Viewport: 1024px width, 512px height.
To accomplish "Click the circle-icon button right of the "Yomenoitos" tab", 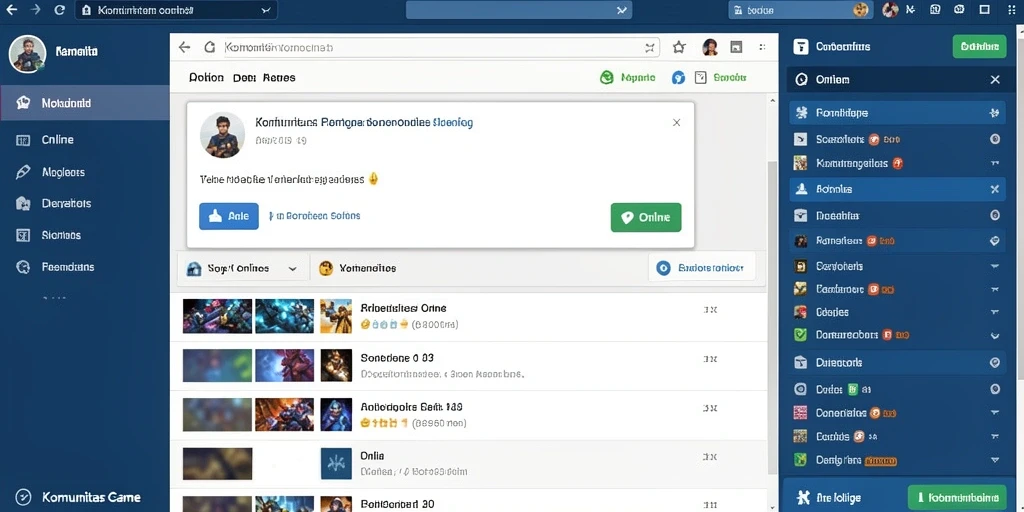I will (702, 268).
